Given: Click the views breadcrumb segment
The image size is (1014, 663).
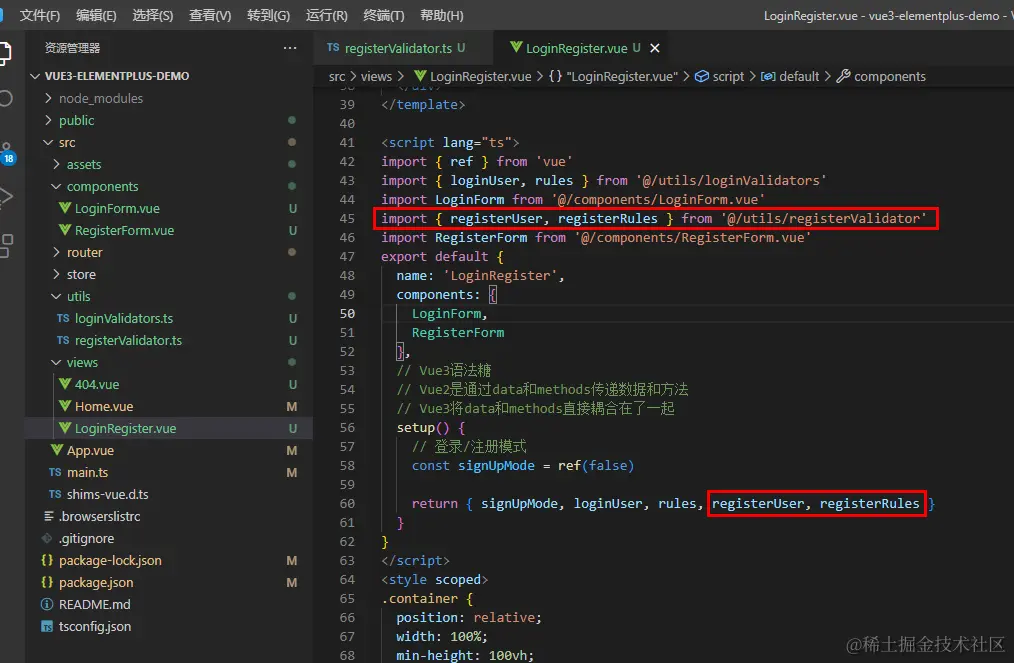Looking at the screenshot, I should click(376, 76).
